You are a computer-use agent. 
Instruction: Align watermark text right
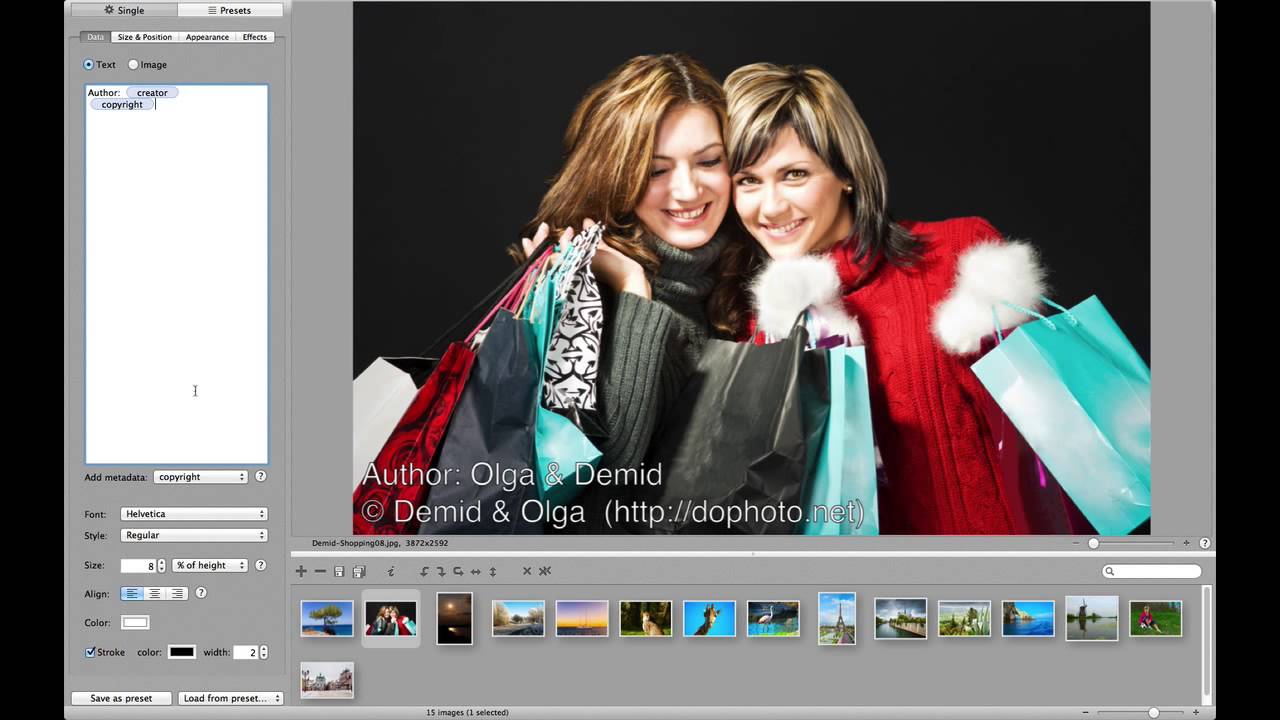pyautogui.click(x=177, y=593)
